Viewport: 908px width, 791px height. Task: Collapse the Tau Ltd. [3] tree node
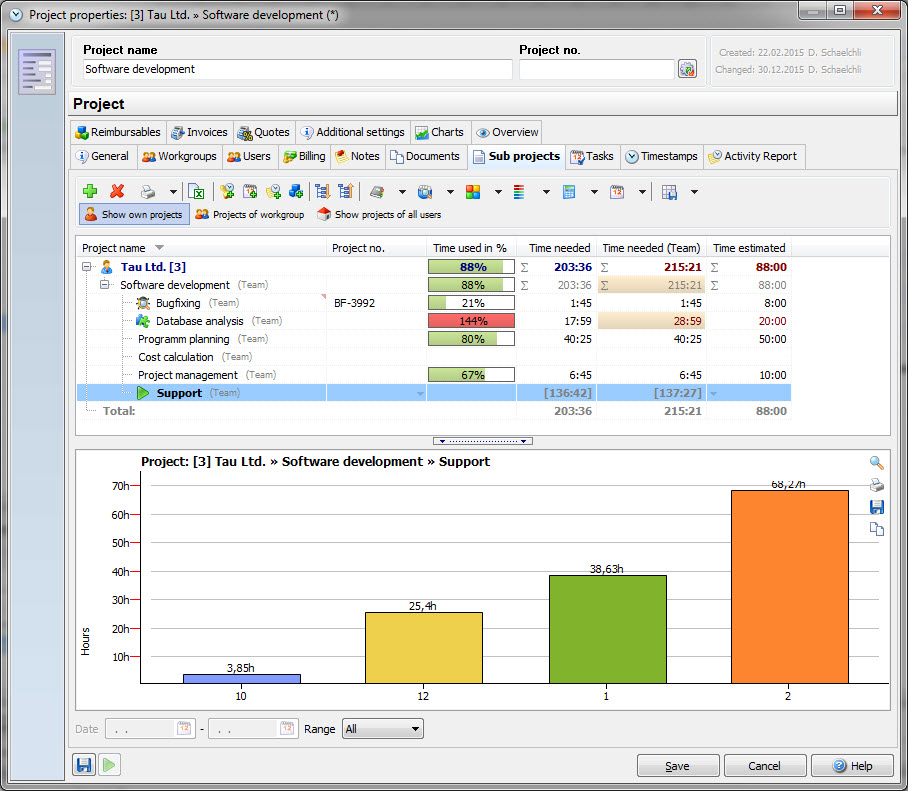[x=87, y=267]
